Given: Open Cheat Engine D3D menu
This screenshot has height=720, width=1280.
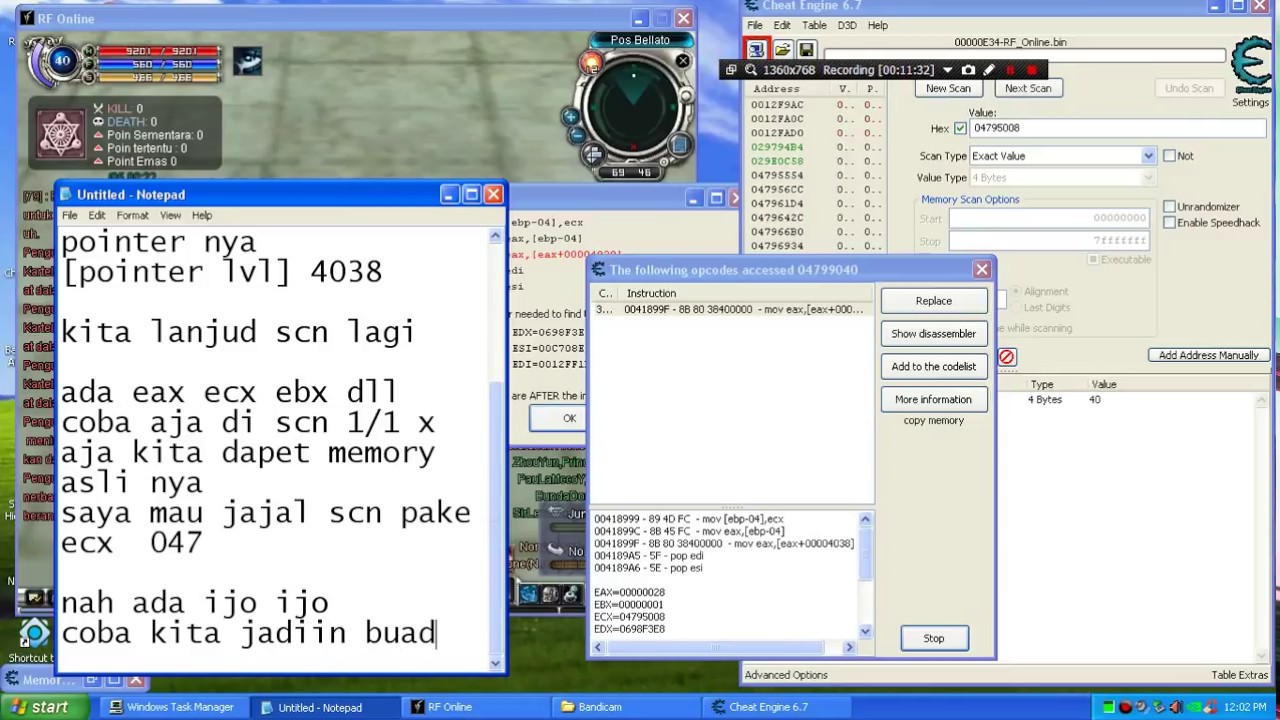Looking at the screenshot, I should click(847, 25).
